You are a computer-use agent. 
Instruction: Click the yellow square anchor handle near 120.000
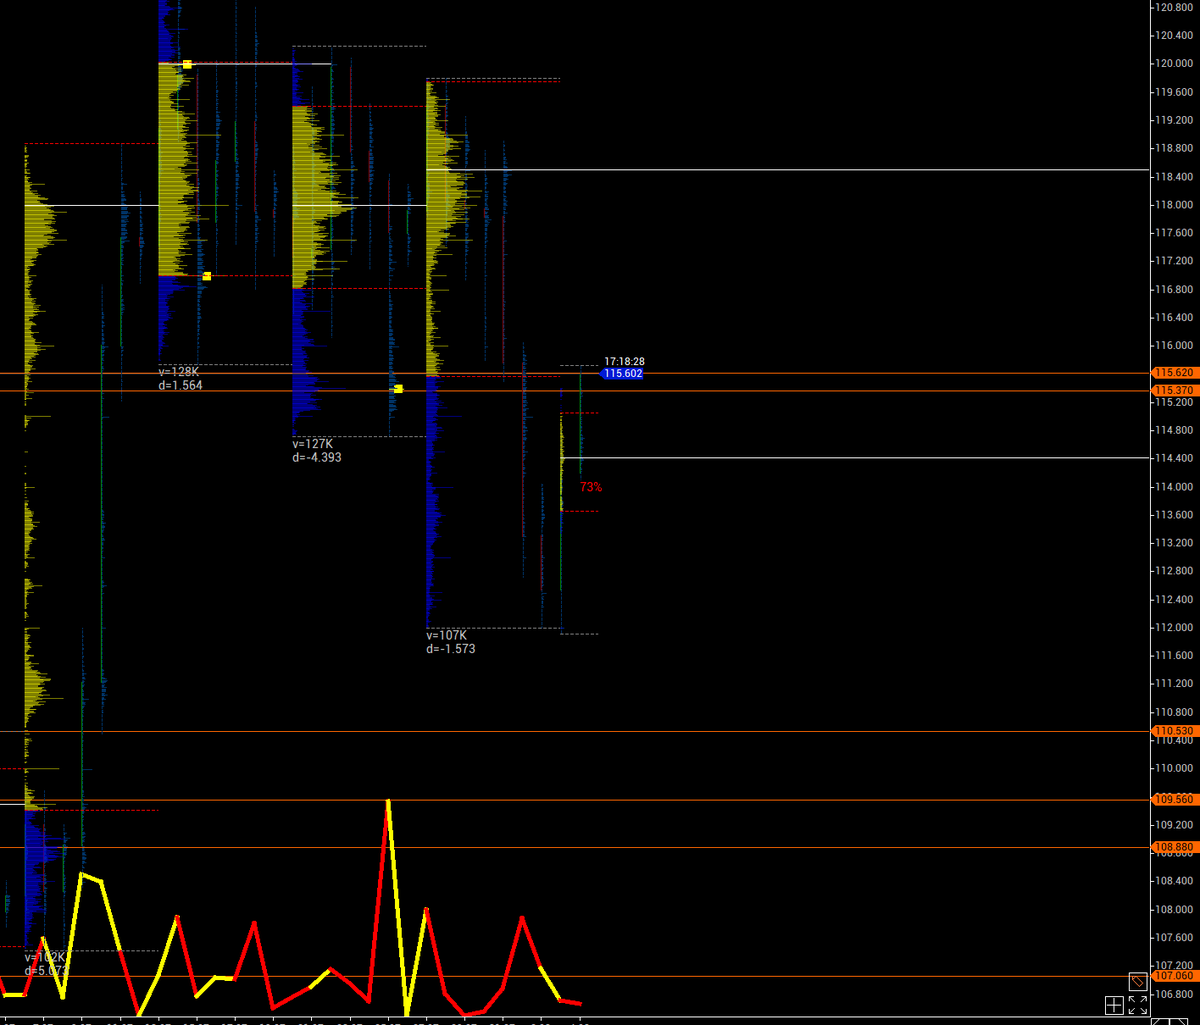click(185, 63)
